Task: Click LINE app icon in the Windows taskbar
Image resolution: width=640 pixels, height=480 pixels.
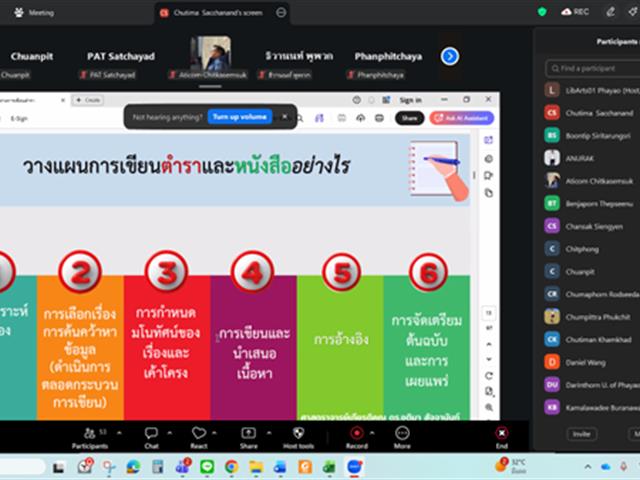Action: (x=207, y=467)
